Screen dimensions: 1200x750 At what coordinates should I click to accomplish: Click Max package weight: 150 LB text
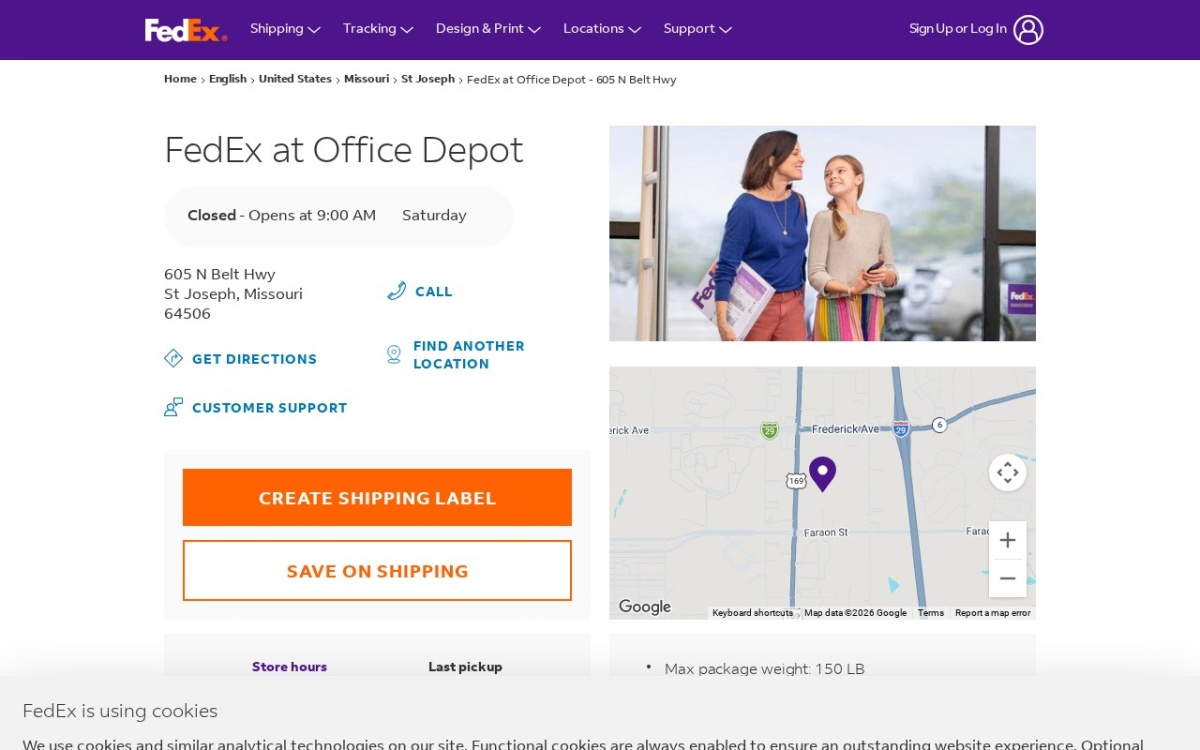764,669
